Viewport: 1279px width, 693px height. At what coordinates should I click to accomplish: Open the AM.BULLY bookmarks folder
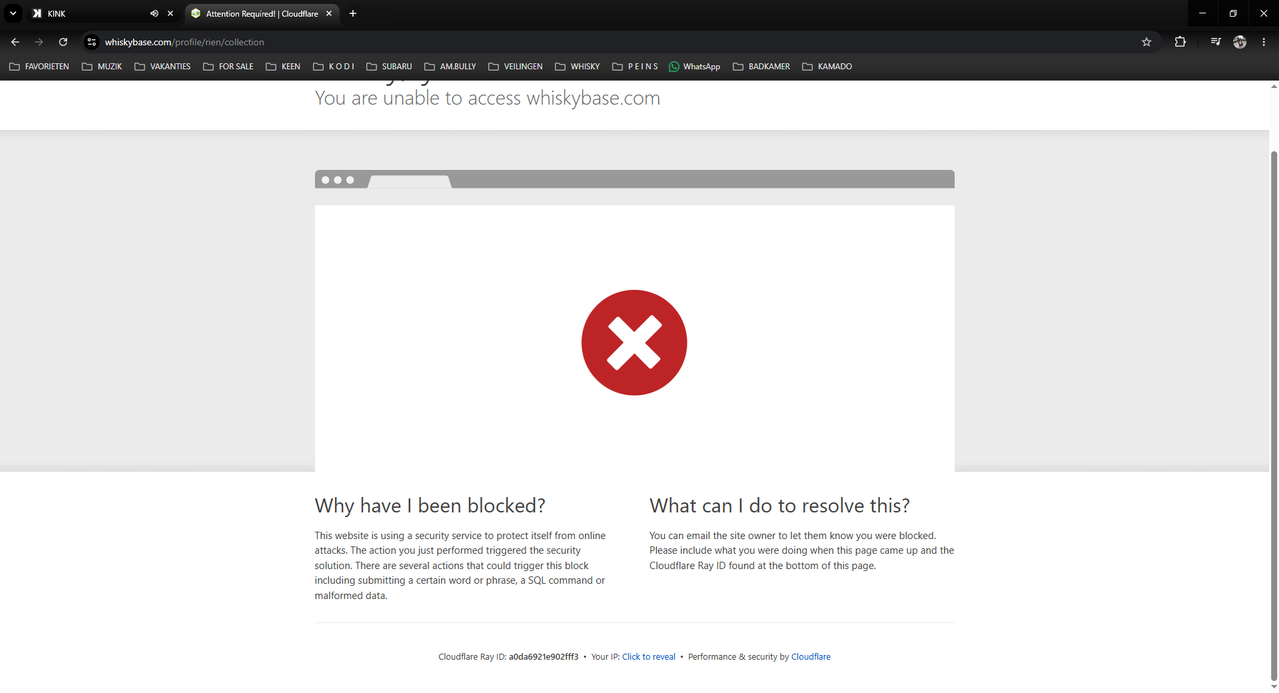coord(450,67)
